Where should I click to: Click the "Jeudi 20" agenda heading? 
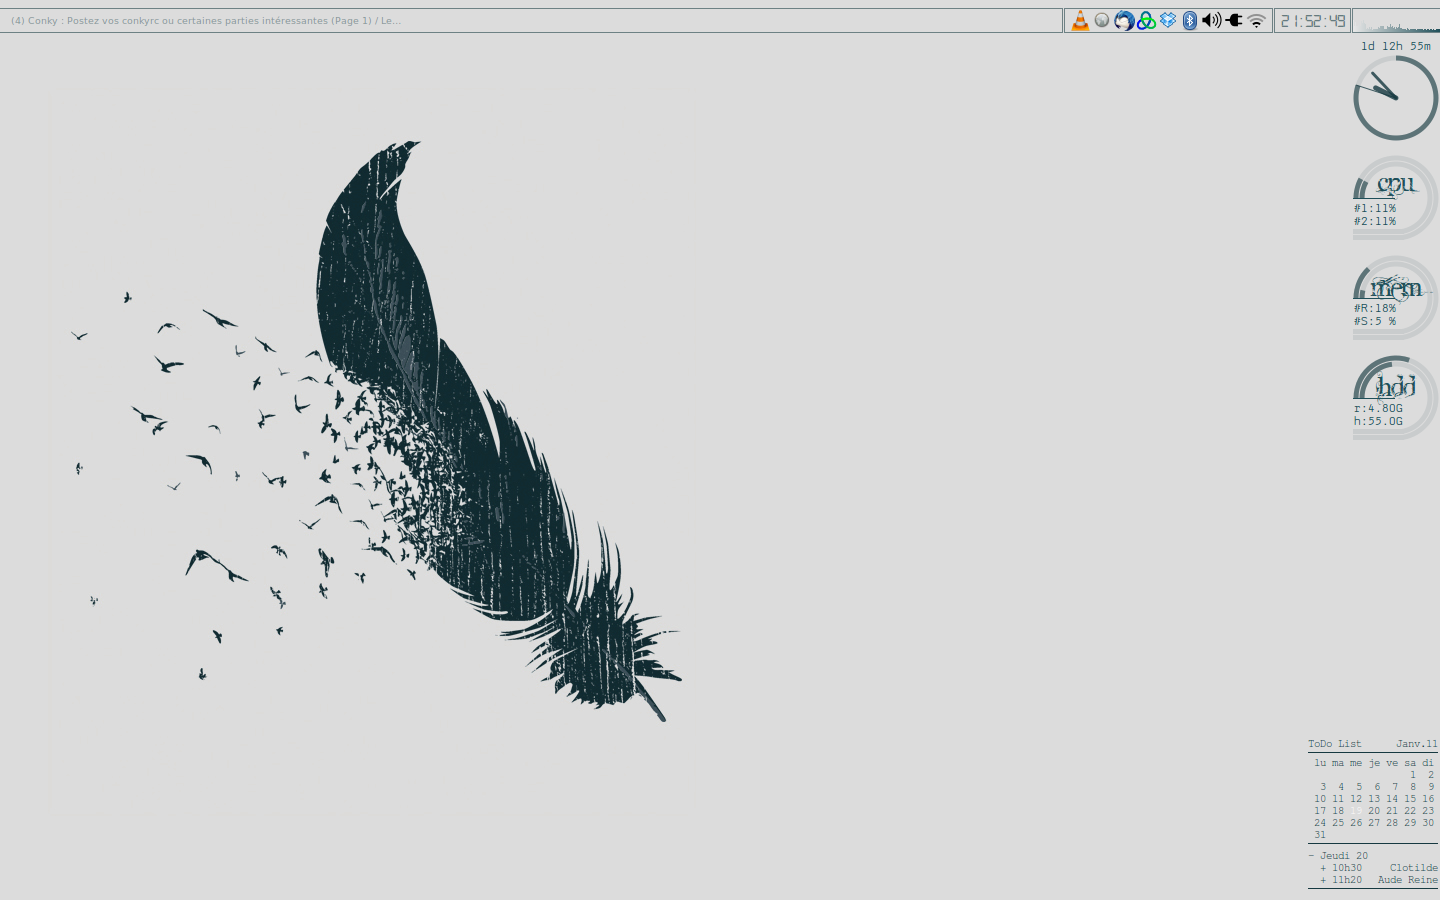coord(1344,856)
